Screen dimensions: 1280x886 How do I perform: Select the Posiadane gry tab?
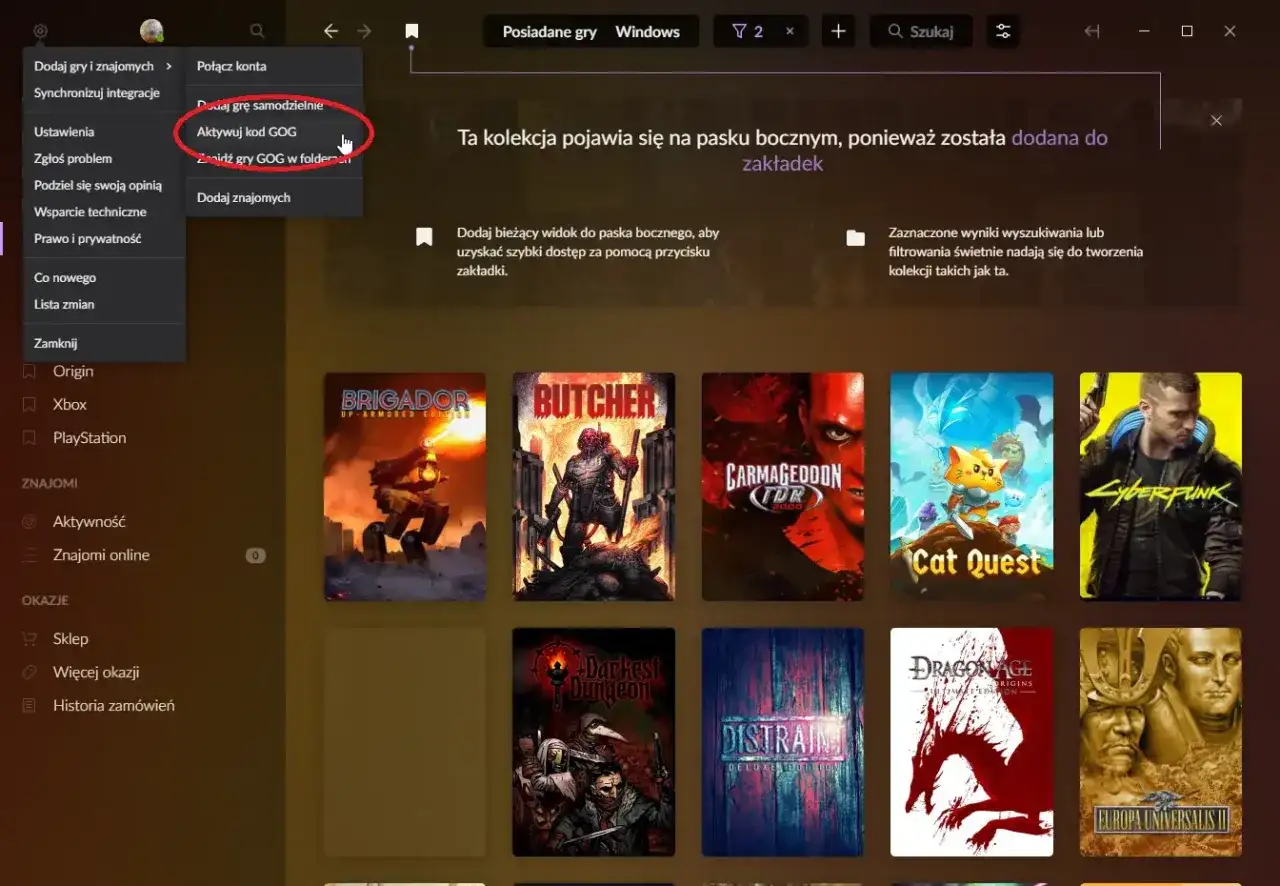coord(549,31)
